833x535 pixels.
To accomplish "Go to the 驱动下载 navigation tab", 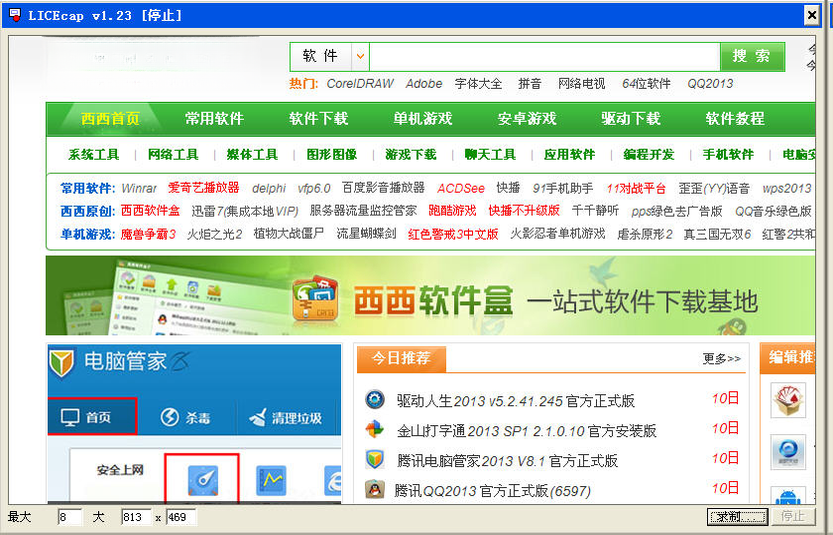I will tap(631, 118).
